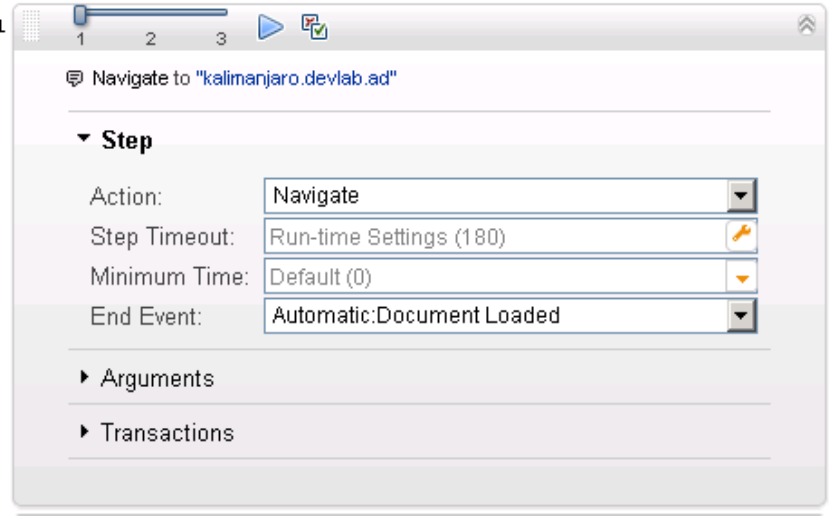Click the Step Timeout input field
Viewport: 838px width, 516px height.
tap(495, 236)
